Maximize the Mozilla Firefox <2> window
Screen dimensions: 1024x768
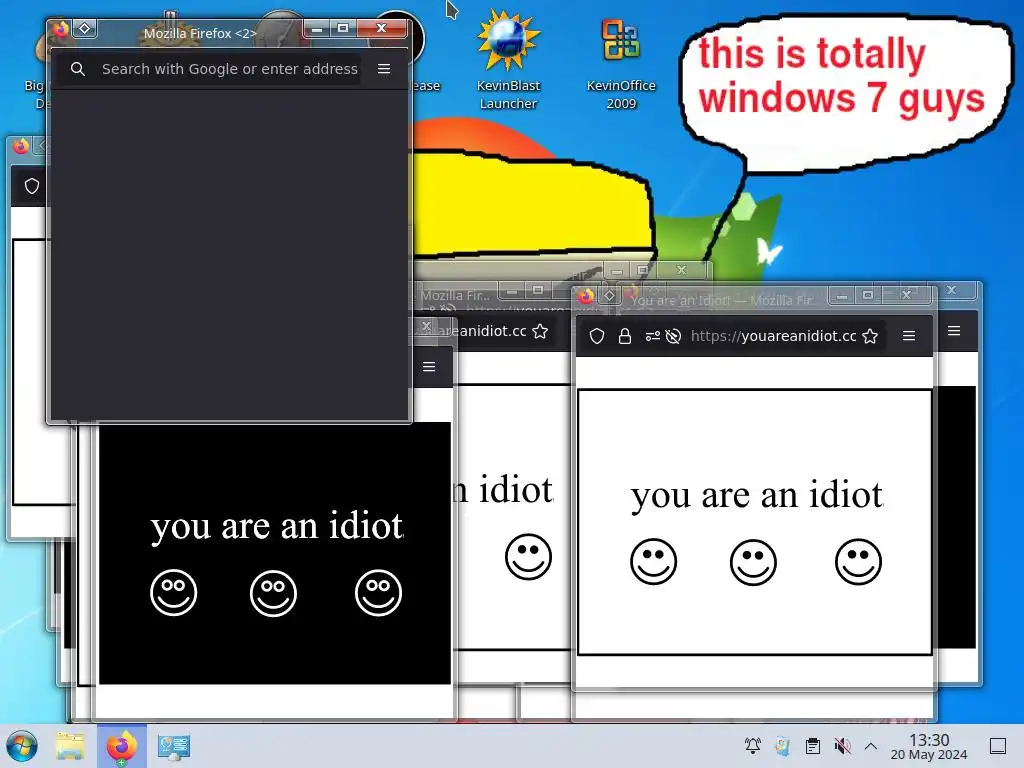coord(343,28)
